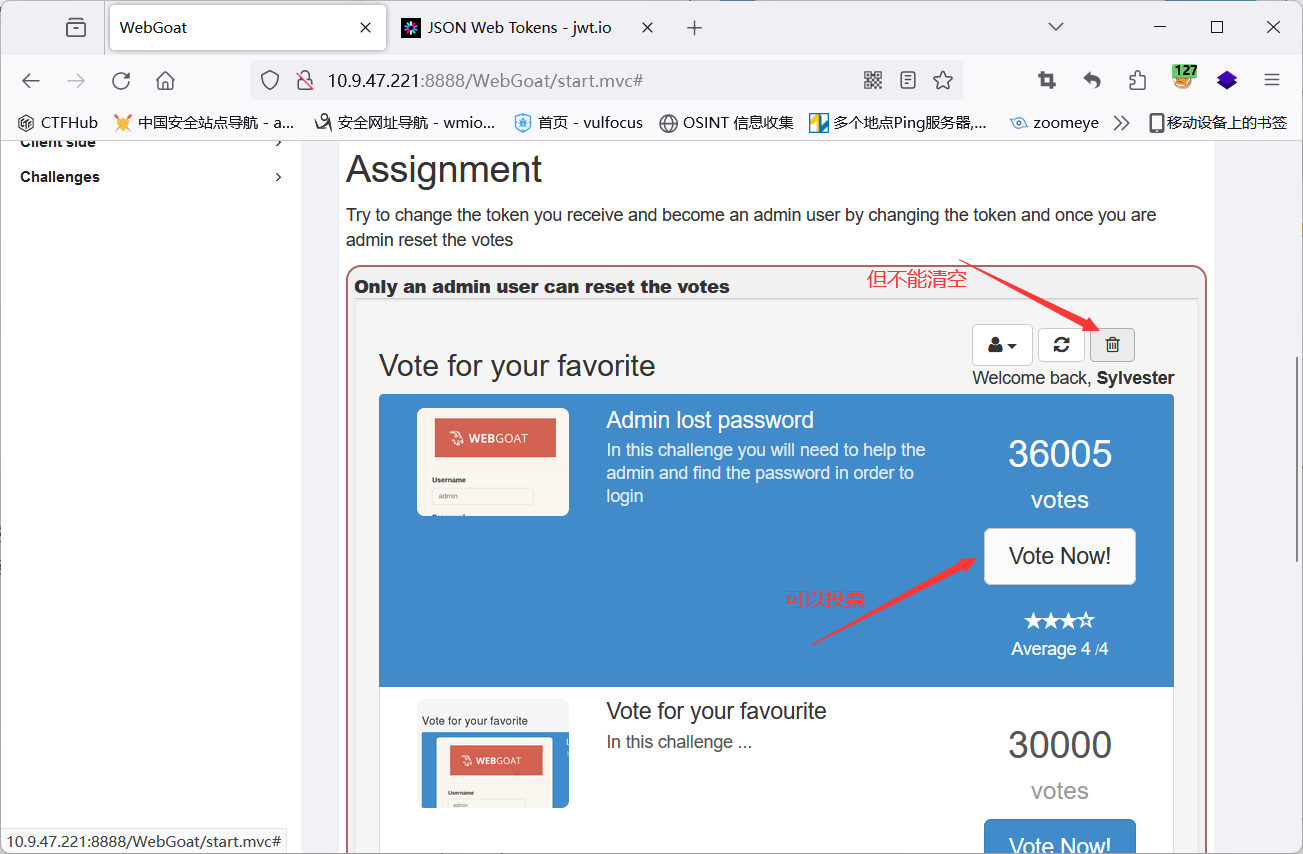Click the Admin lost password thumbnail
Screen dimensions: 1303x854
(493, 462)
